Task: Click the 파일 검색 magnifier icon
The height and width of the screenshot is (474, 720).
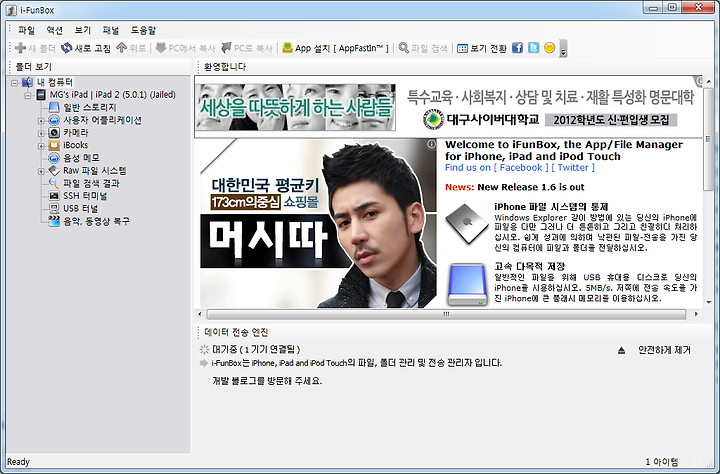Action: pyautogui.click(x=404, y=48)
